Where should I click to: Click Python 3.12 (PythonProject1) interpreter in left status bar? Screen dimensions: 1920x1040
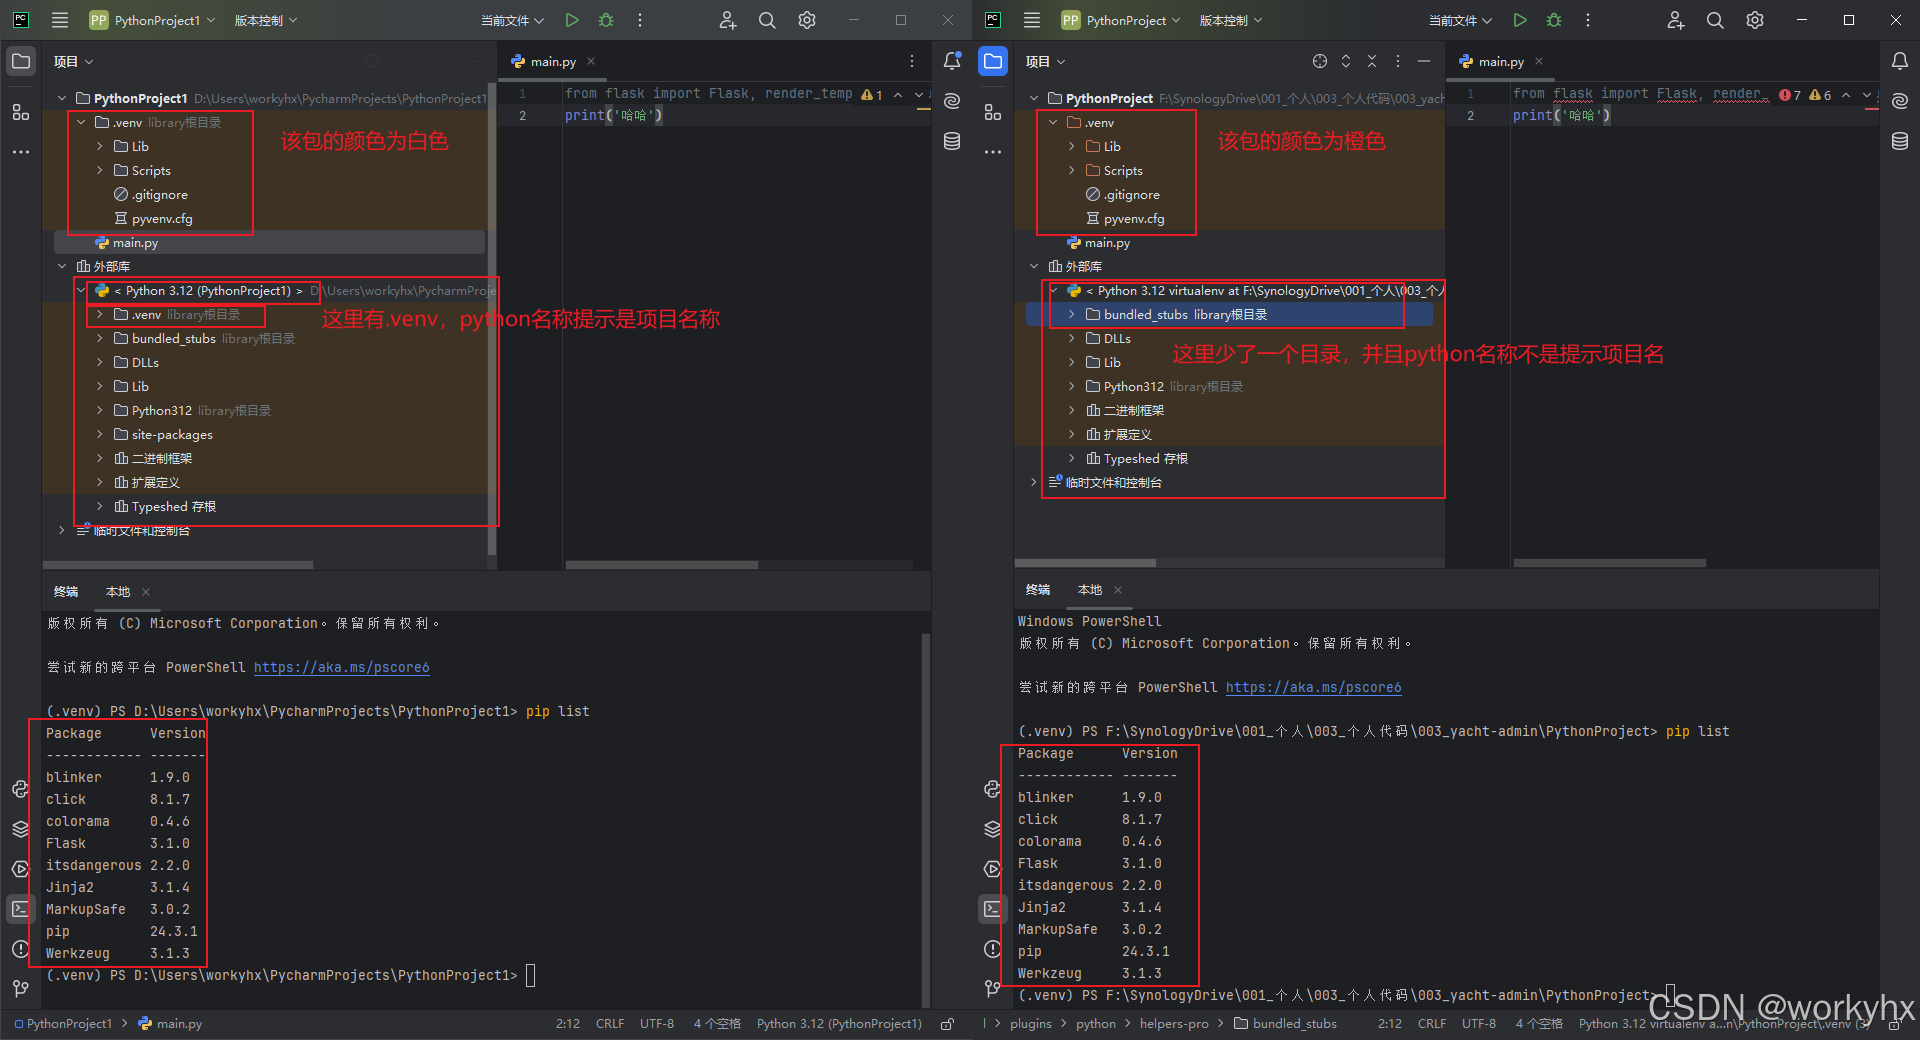(x=839, y=1024)
